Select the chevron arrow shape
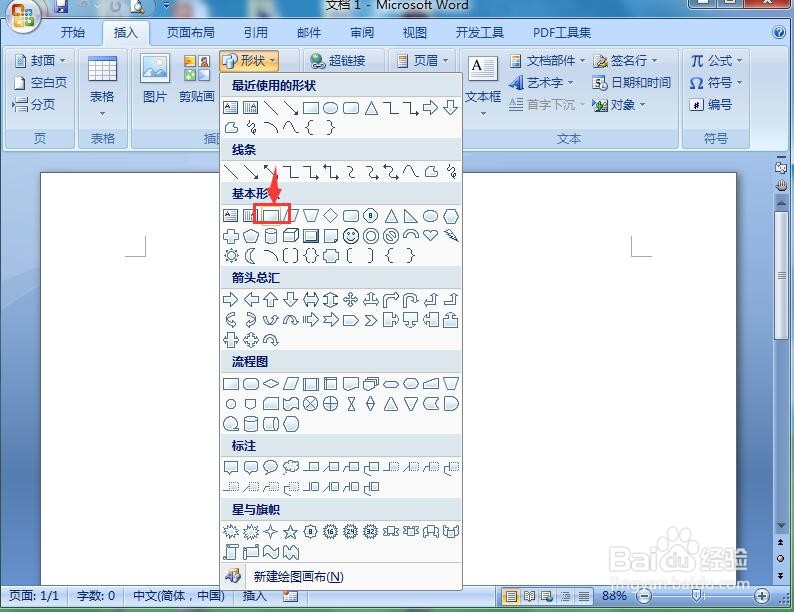The image size is (794, 612). point(371,320)
